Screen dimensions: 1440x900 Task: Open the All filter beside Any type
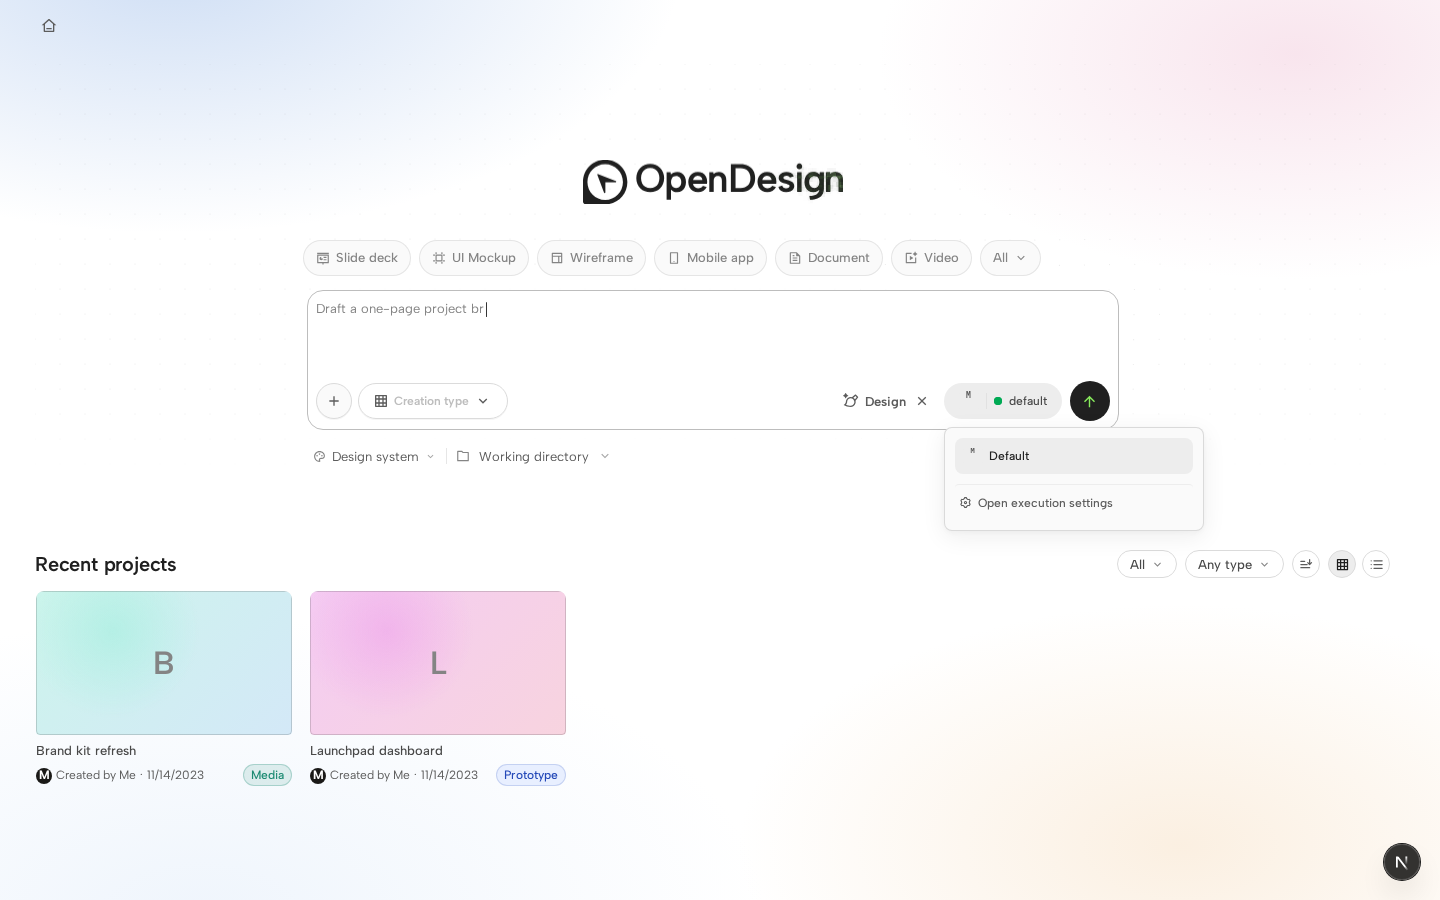[x=1147, y=564]
